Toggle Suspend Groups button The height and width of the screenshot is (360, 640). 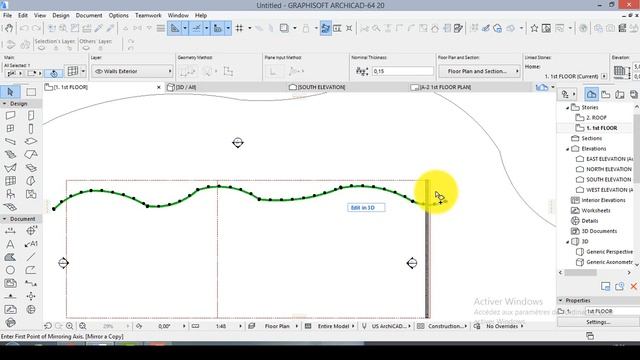click(326, 28)
